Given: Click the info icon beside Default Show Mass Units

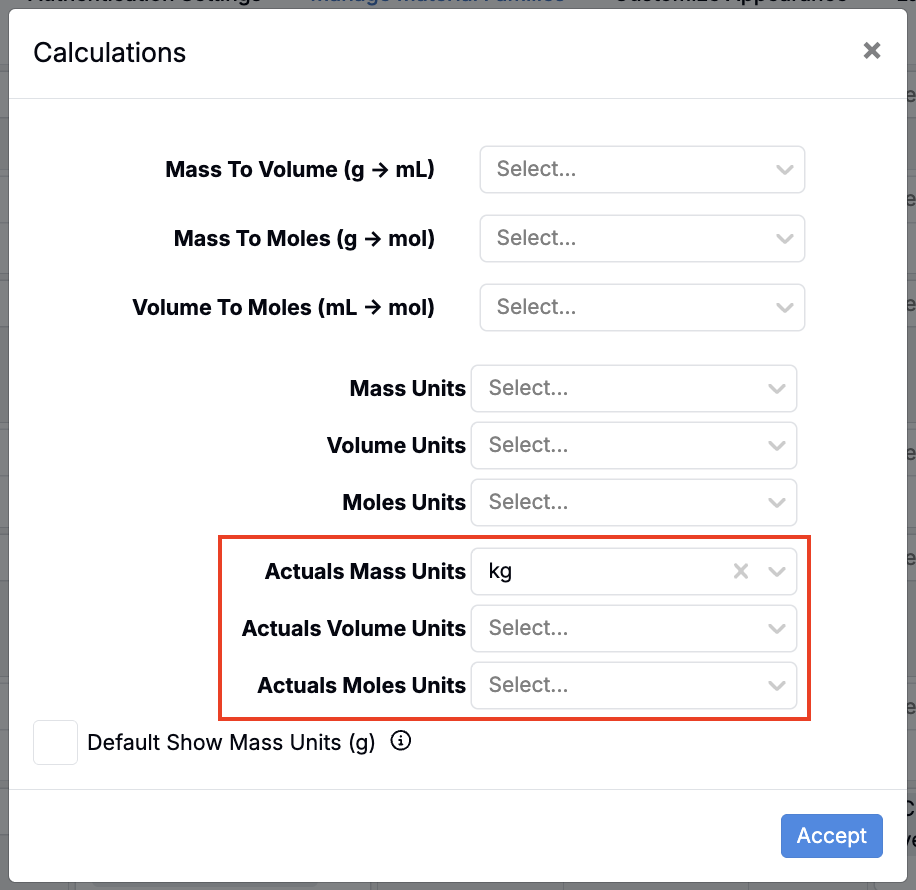Looking at the screenshot, I should (401, 741).
